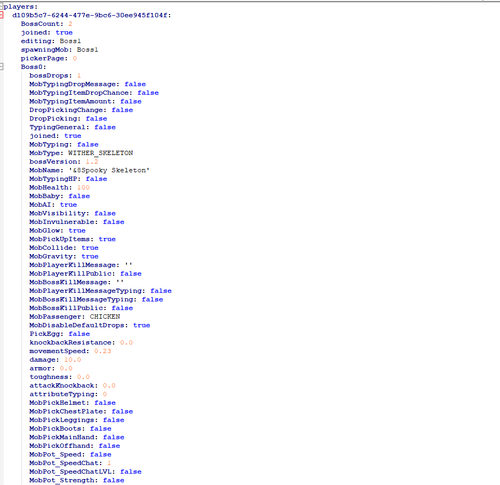Screen dimensions: 500x485
Task: Click the 'PickEgg: false' line
Action: [60, 334]
